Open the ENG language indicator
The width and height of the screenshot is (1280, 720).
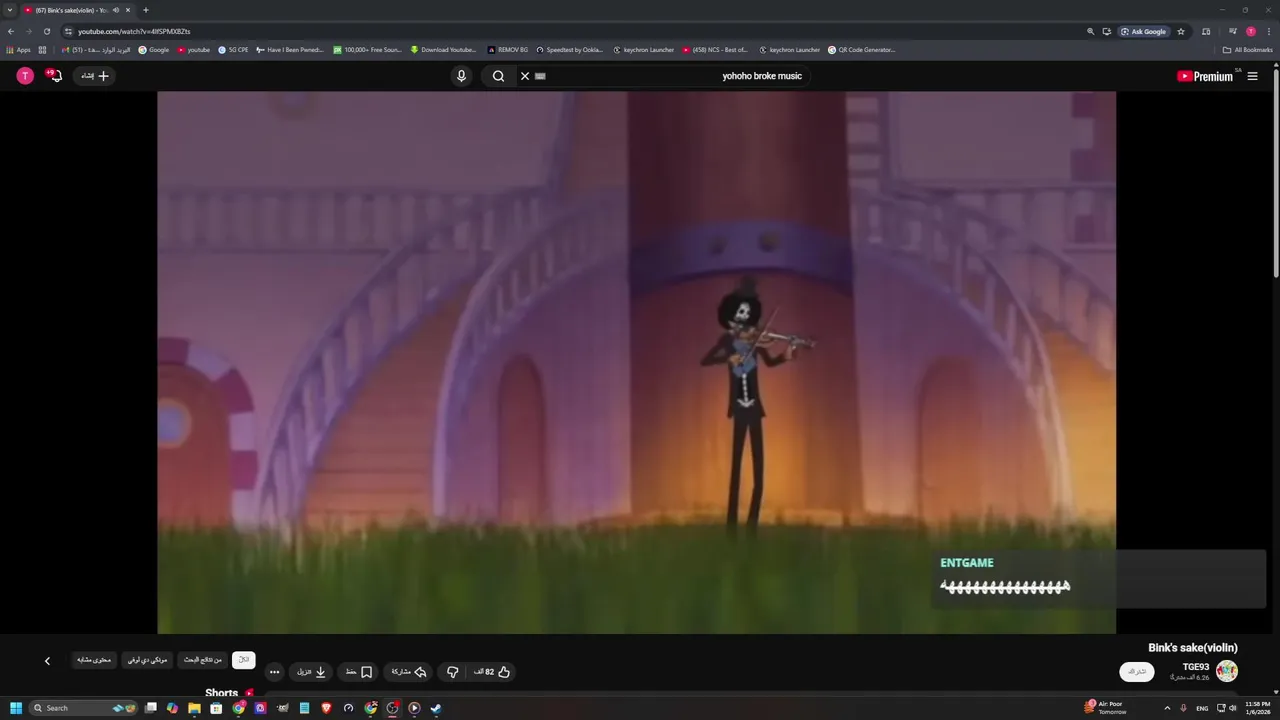1202,708
